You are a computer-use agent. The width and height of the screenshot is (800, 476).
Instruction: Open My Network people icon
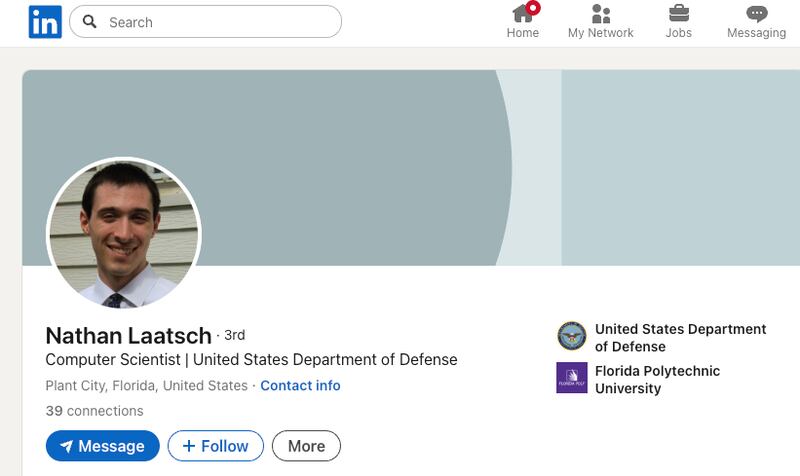pos(600,13)
